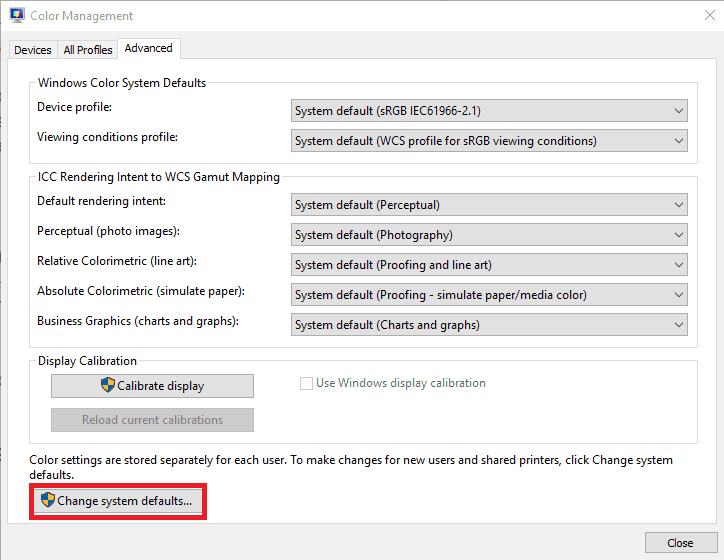This screenshot has width=724, height=560.
Task: Open the Device profile dropdown
Action: tap(489, 111)
